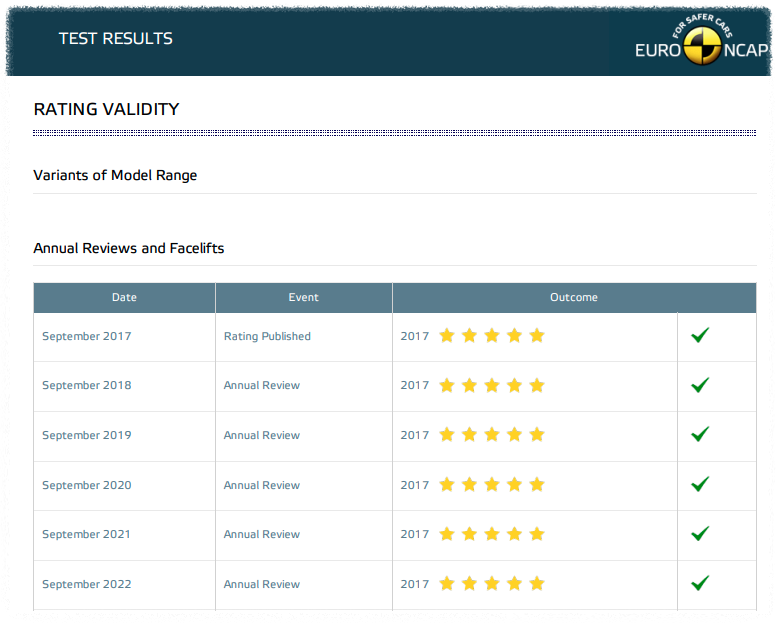Image resolution: width=778 pixels, height=623 pixels.
Task: Click the star rating in September 2021 row
Action: 492,534
